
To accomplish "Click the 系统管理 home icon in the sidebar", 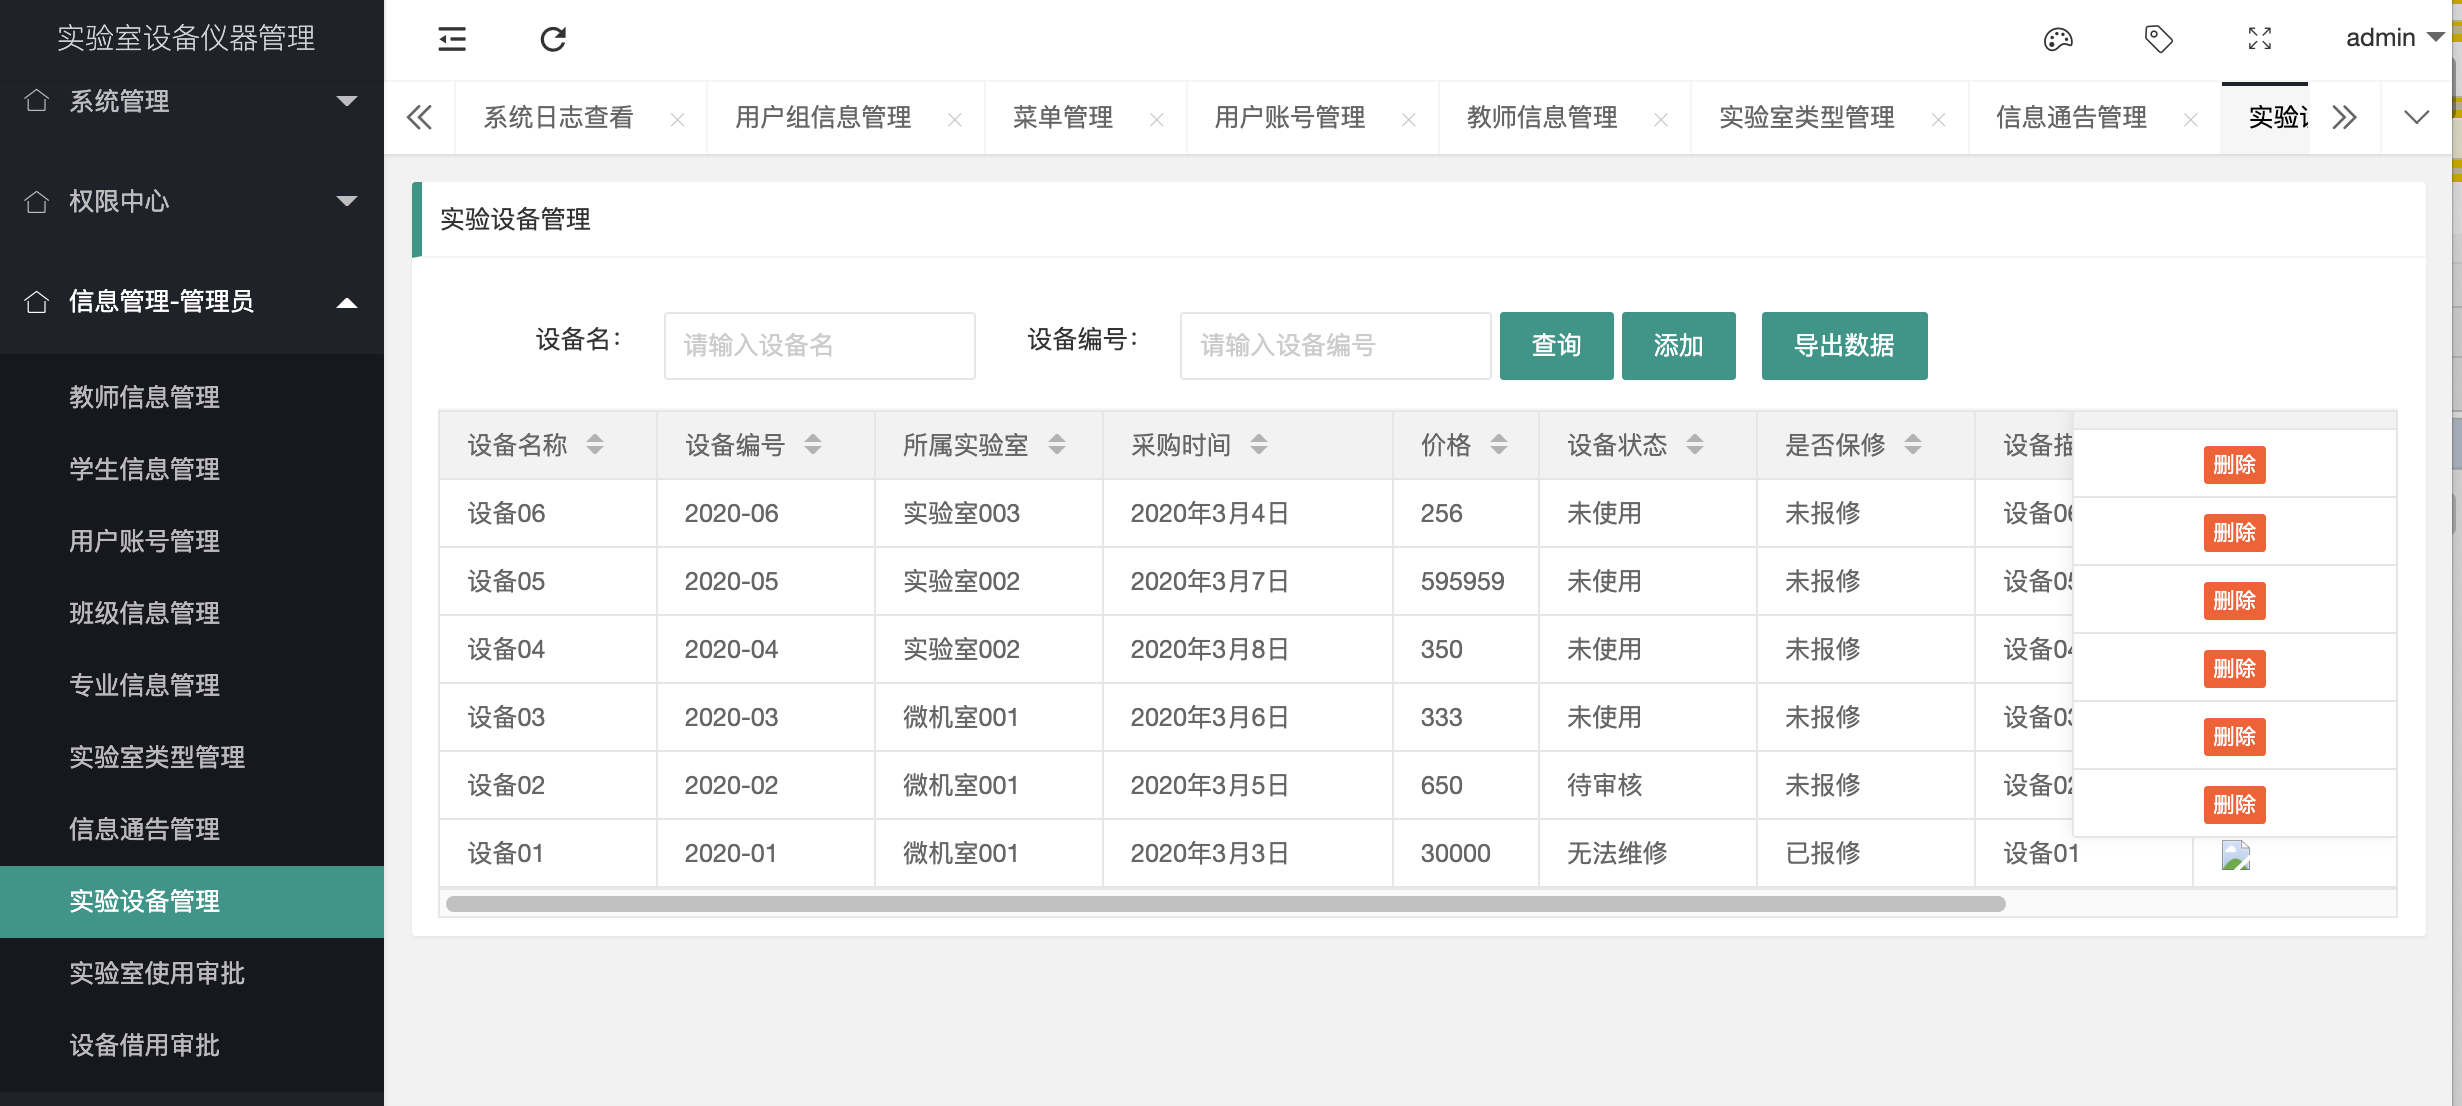I will 38,101.
